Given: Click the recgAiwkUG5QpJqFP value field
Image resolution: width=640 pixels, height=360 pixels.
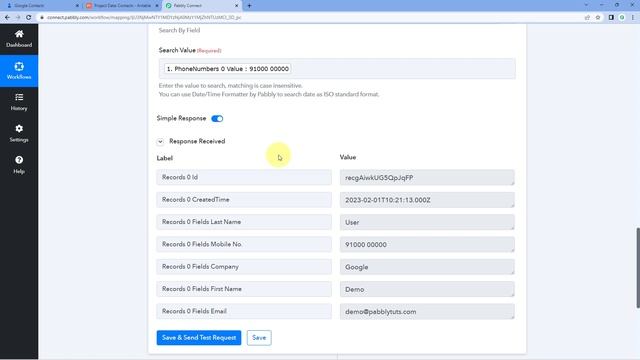Looking at the screenshot, I should tap(427, 178).
